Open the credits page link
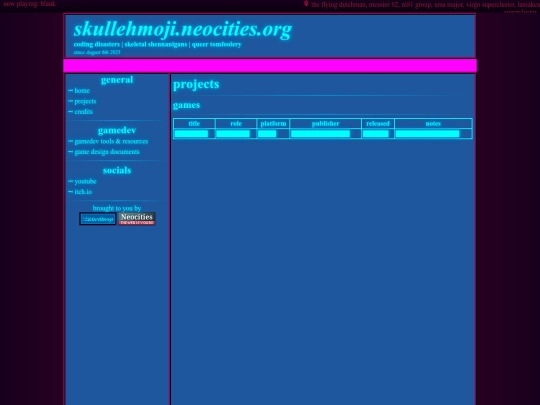The height and width of the screenshot is (405, 540). (x=83, y=112)
